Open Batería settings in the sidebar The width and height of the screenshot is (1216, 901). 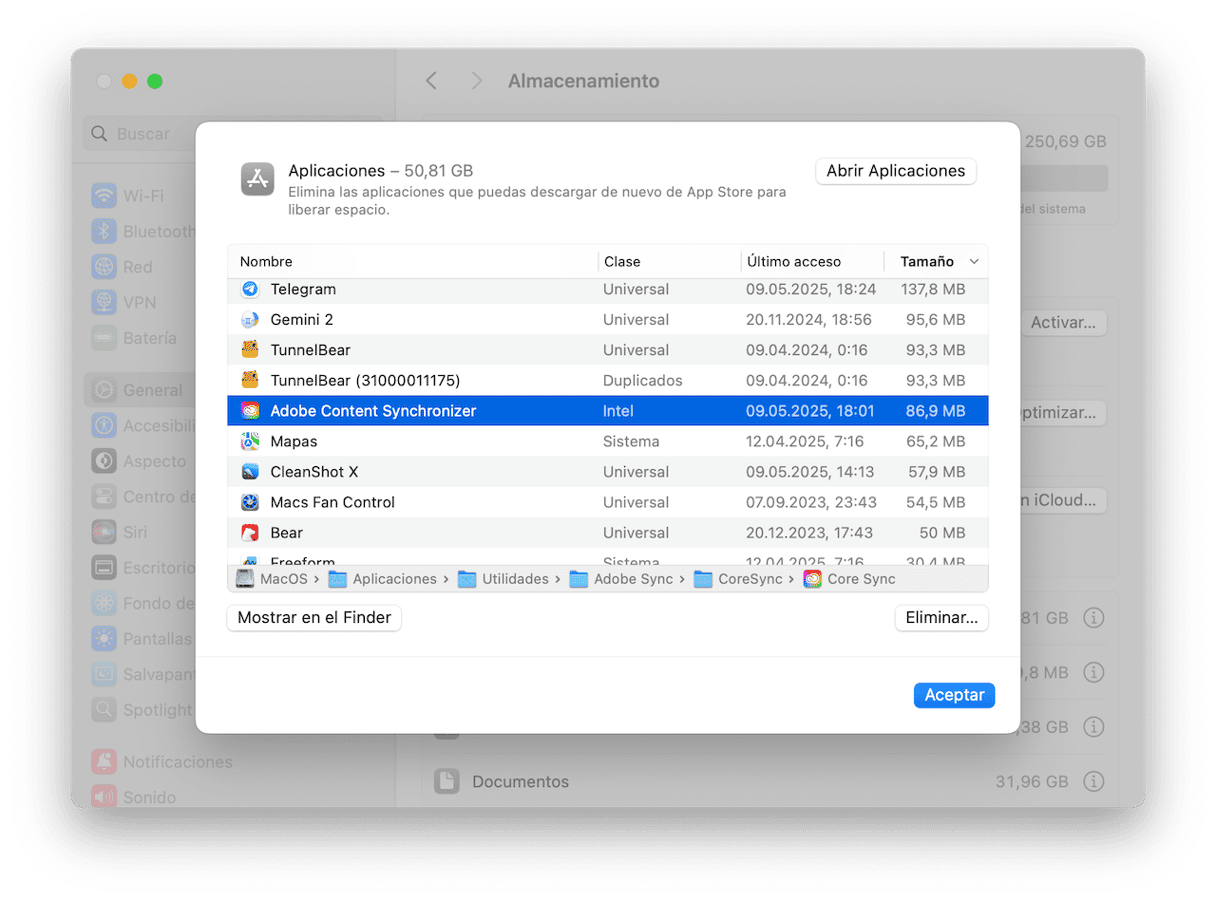pos(134,338)
